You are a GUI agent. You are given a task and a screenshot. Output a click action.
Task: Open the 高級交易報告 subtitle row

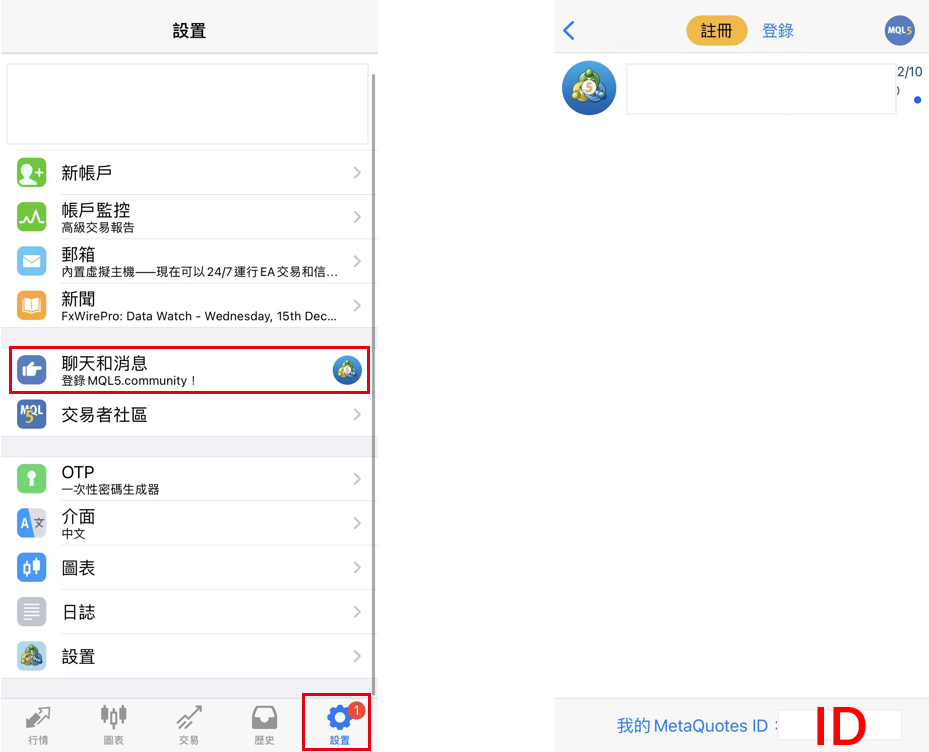pos(98,228)
